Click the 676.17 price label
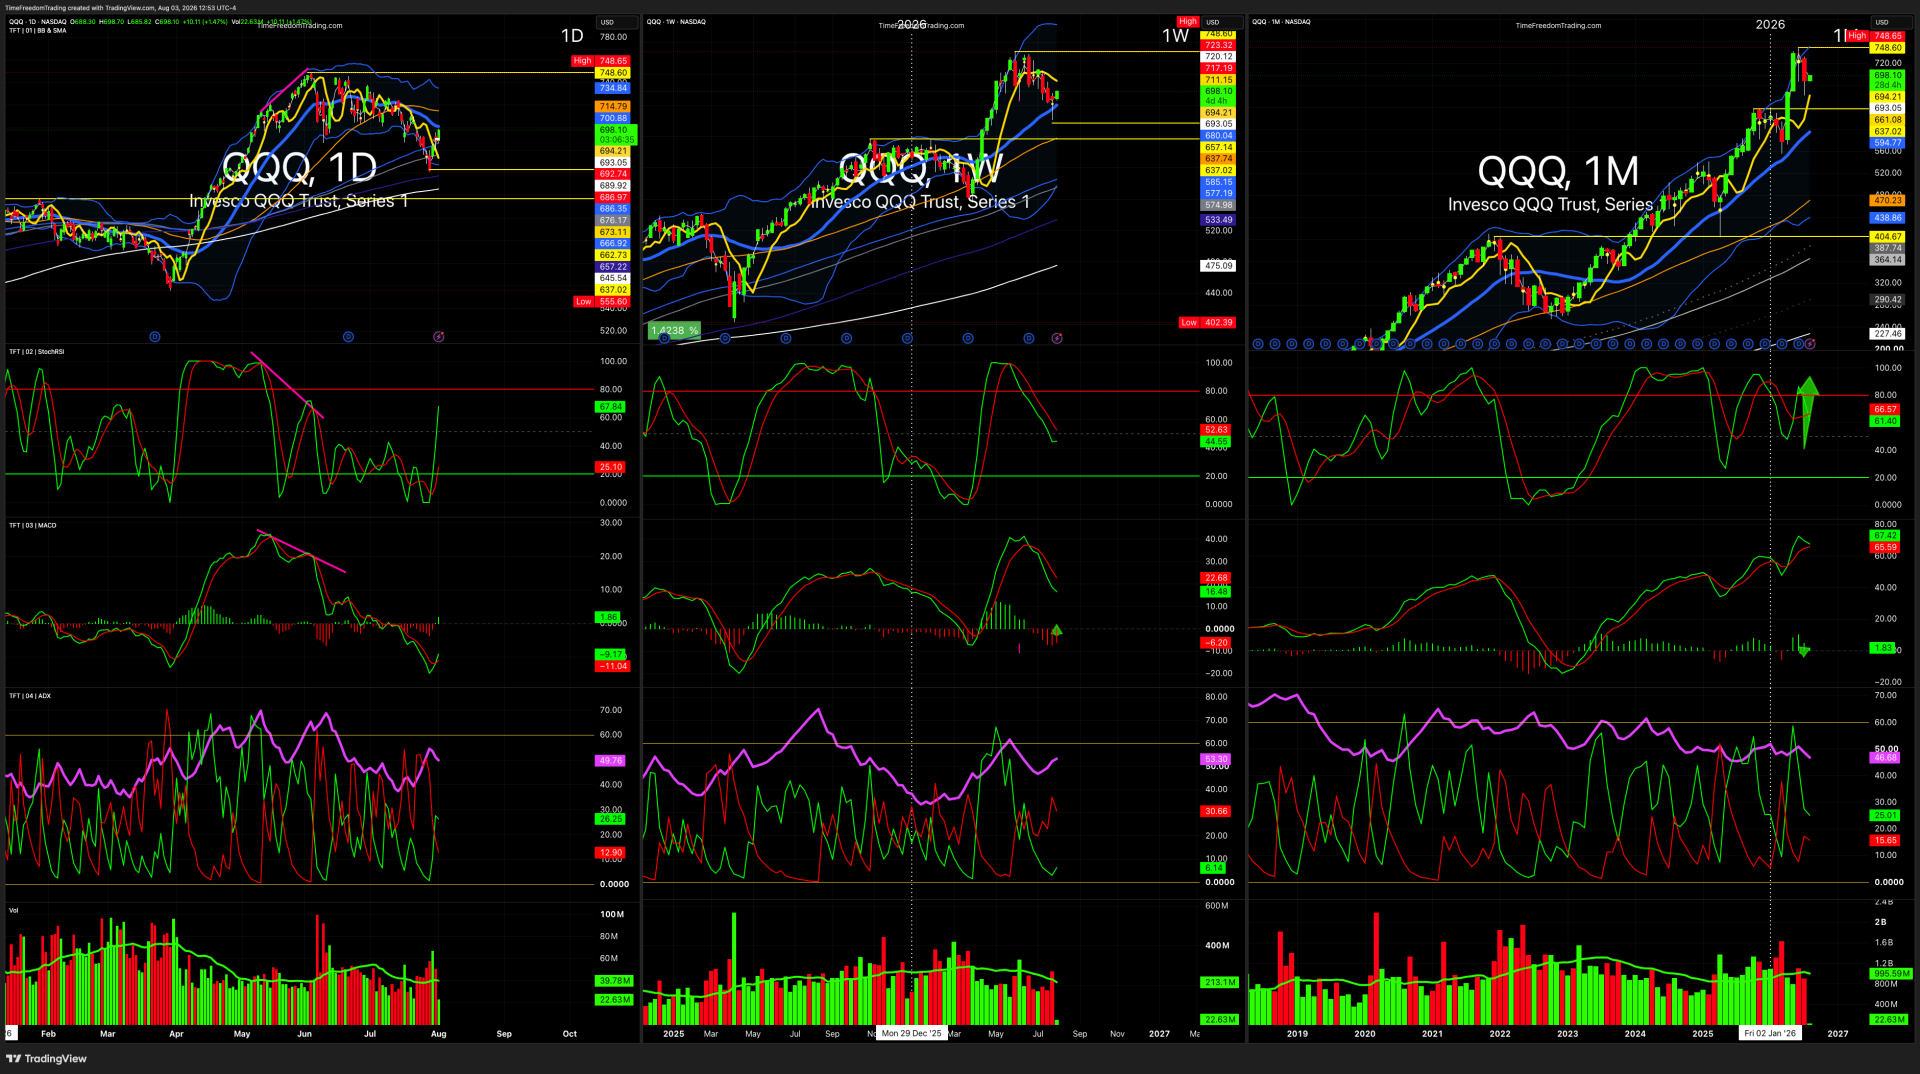Screen dimensions: 1920x1074 [613, 220]
